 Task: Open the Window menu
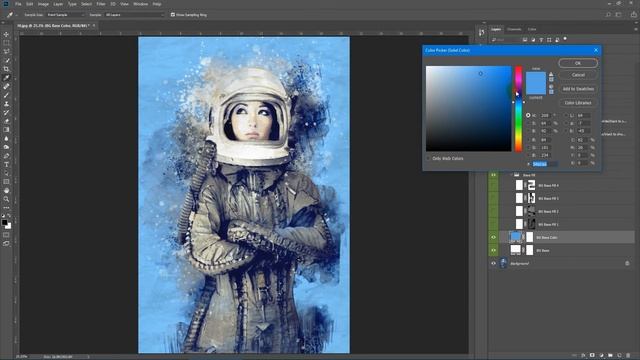(x=140, y=4)
